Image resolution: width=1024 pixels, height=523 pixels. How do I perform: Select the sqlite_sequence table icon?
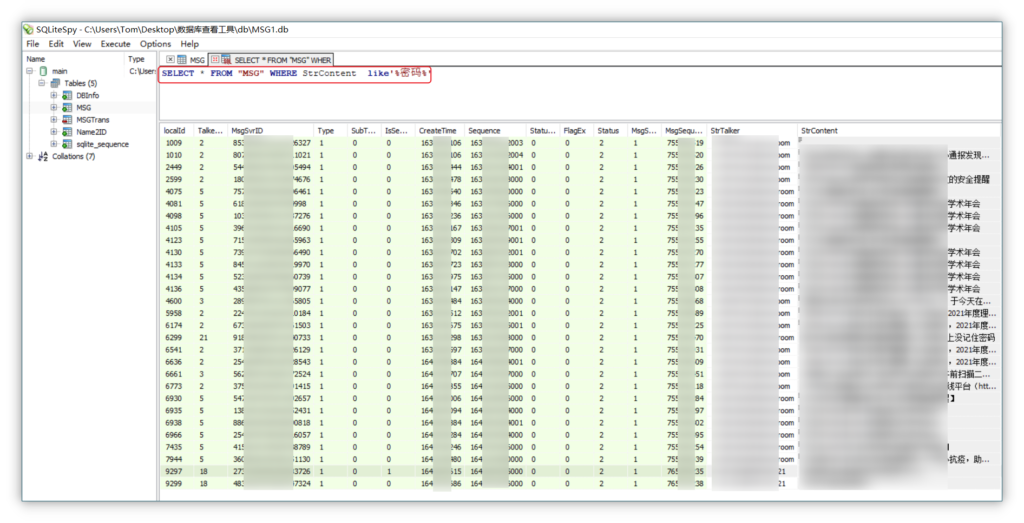click(67, 144)
